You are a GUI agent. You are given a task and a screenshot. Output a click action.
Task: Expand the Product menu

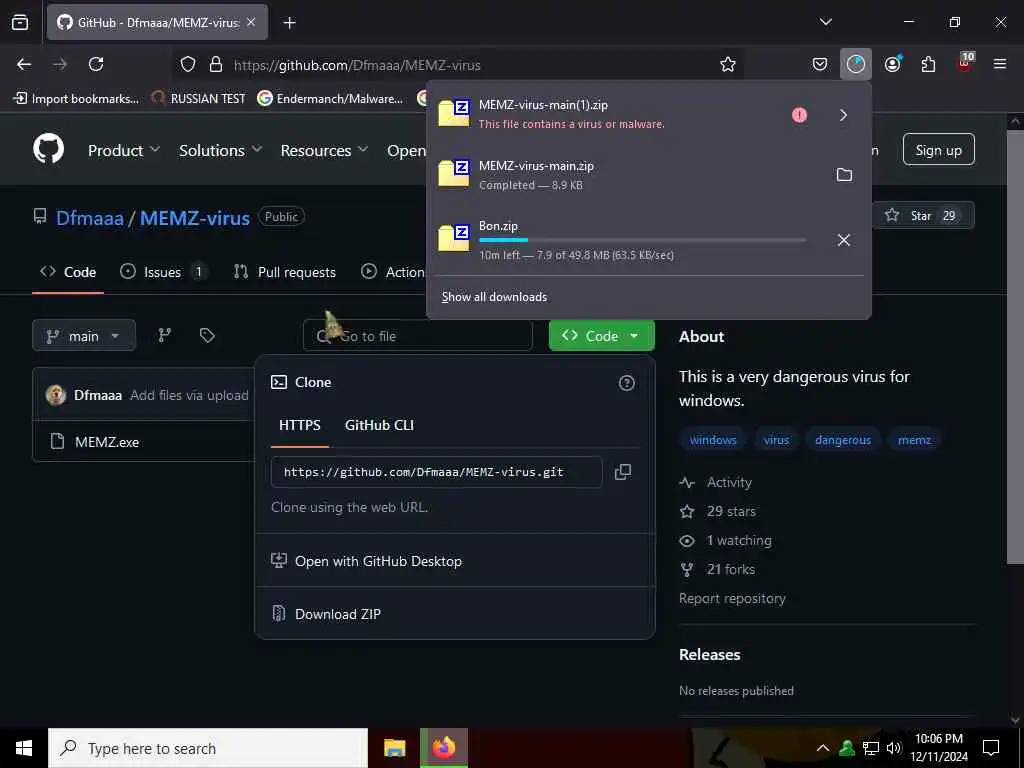click(x=124, y=150)
